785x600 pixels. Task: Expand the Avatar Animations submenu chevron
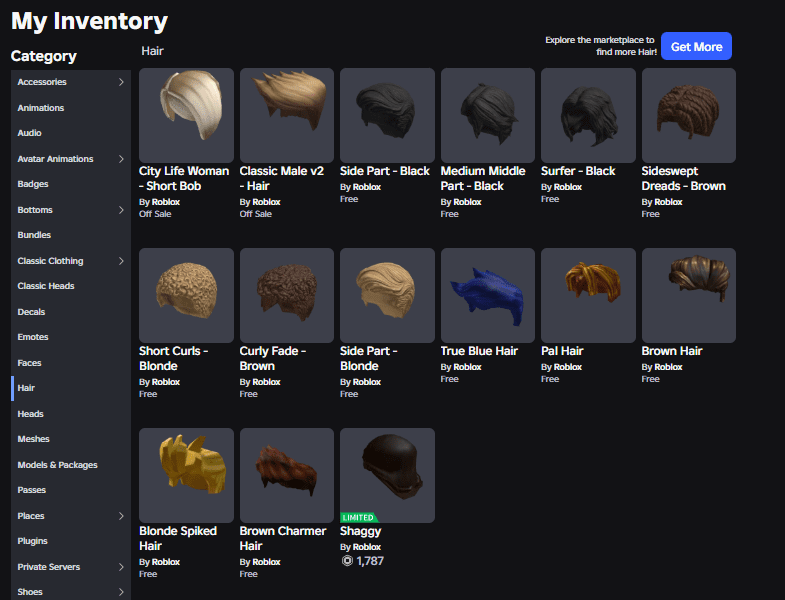tap(121, 159)
